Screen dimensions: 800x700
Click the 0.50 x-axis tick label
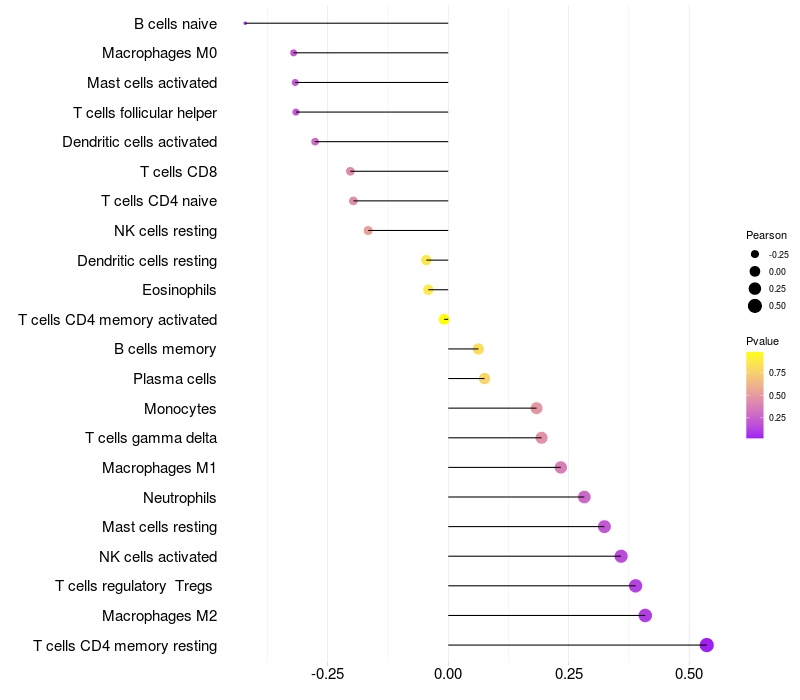[x=689, y=674]
